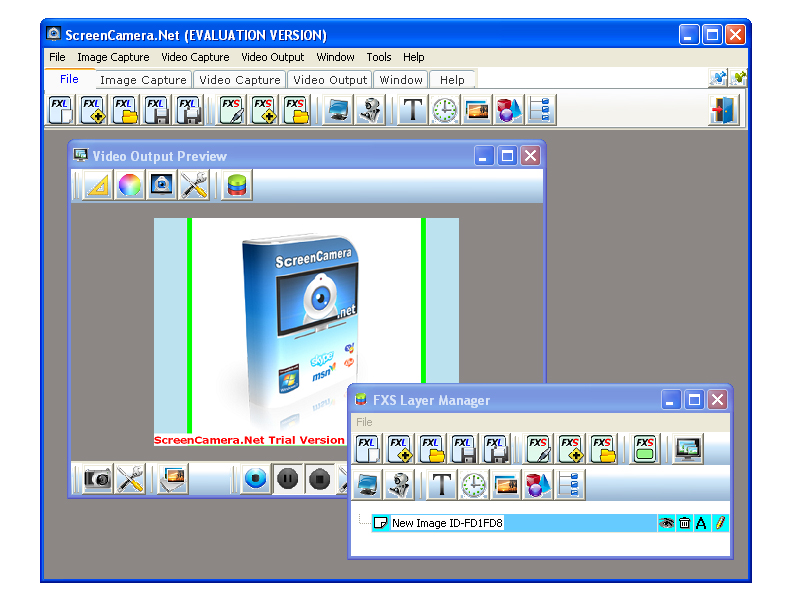
Task: Open the Window menu in the menu bar
Action: tap(335, 57)
